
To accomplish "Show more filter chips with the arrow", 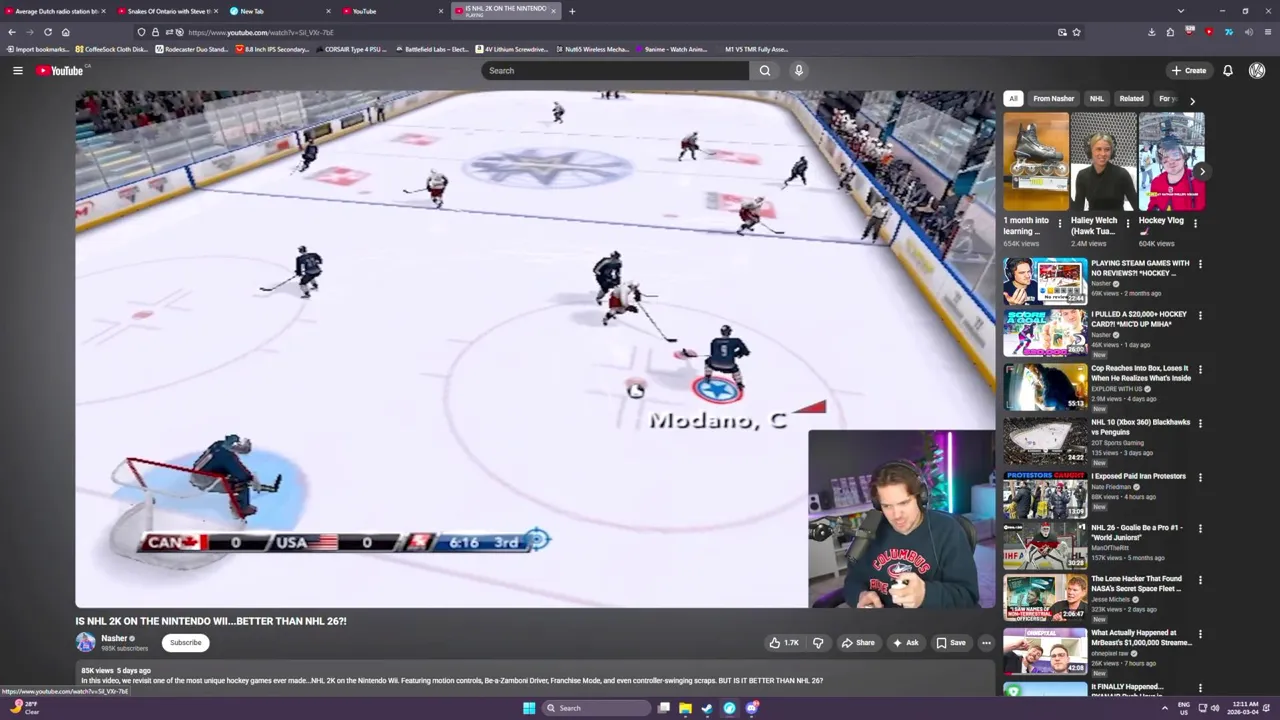I will (1192, 100).
